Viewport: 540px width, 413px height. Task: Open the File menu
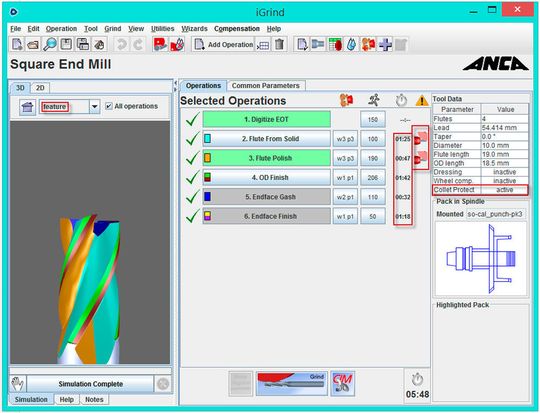tap(15, 29)
